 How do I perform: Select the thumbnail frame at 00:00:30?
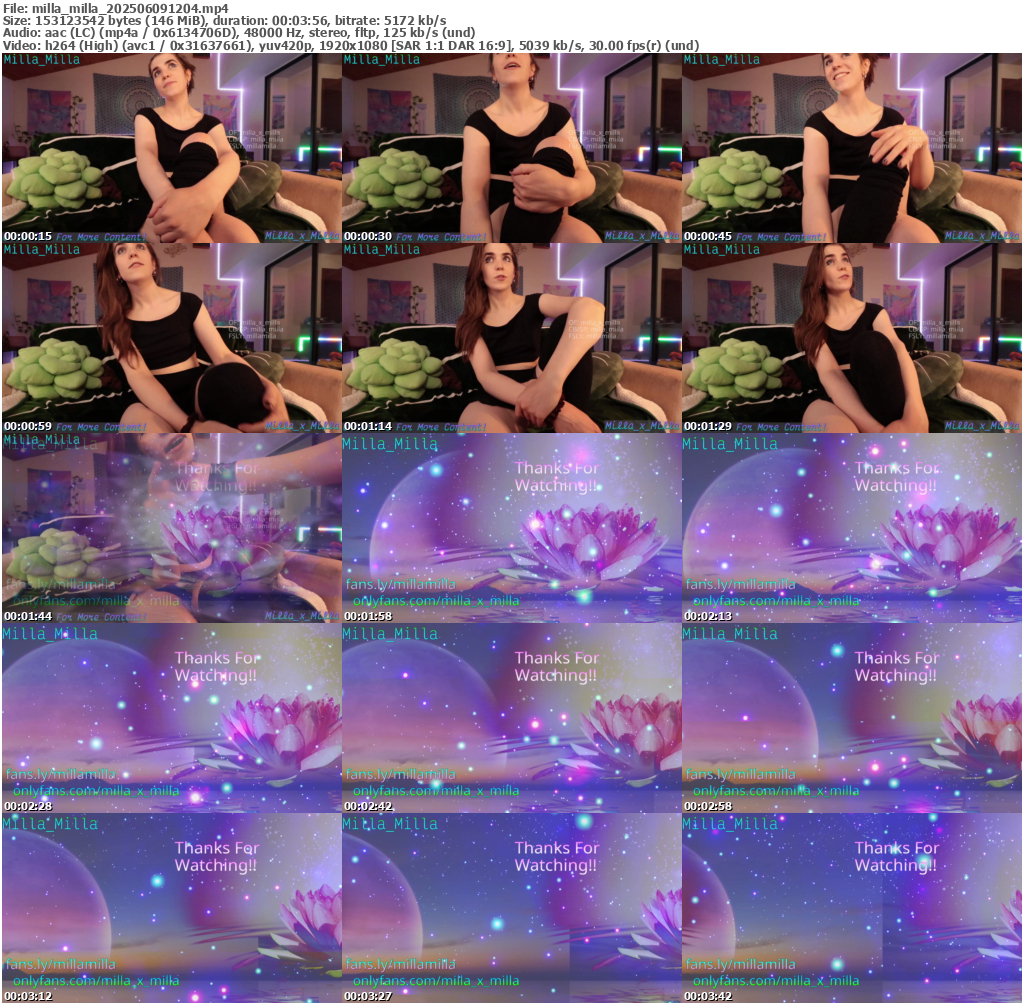tap(512, 148)
